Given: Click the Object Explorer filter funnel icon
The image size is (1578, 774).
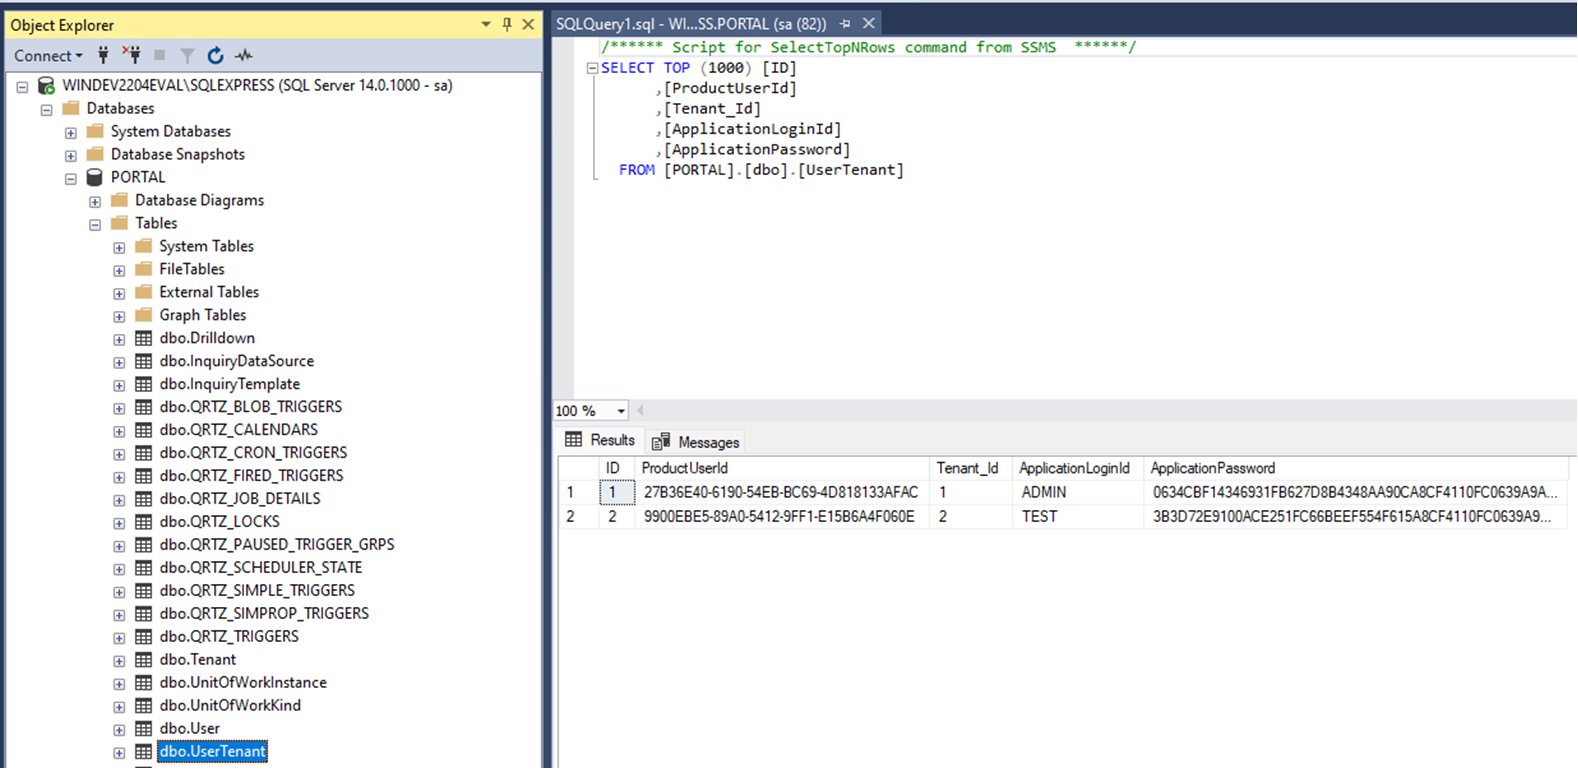Looking at the screenshot, I should pos(187,55).
